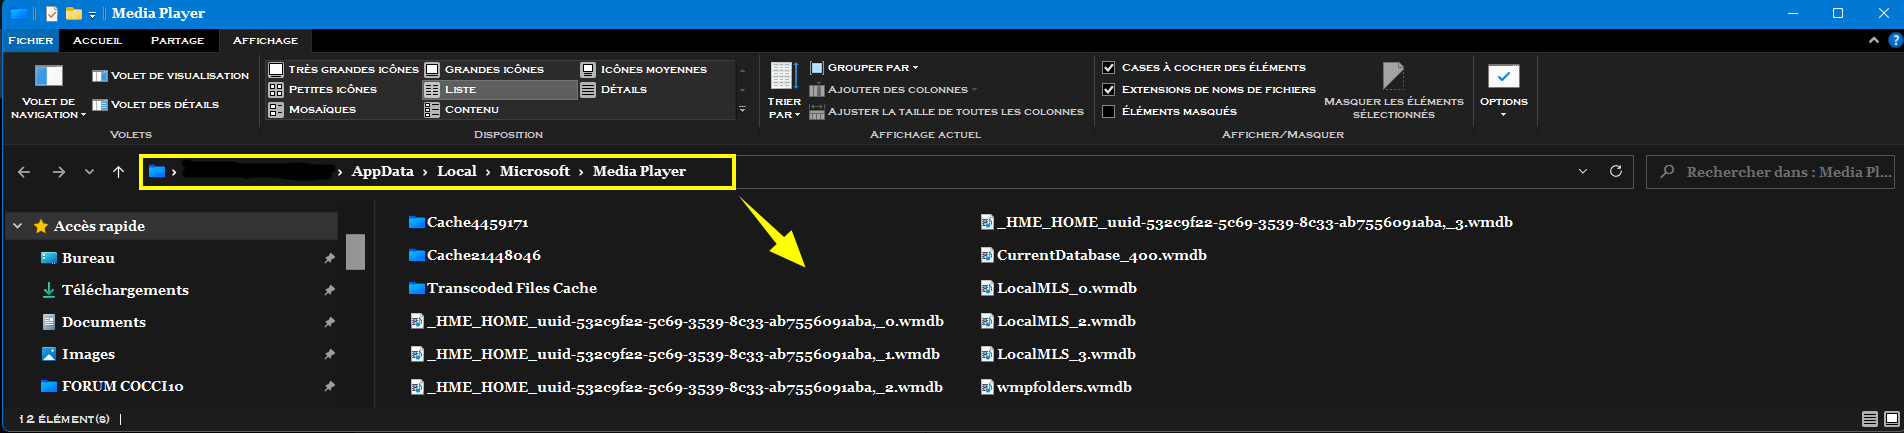Open Documents in quick access
1904x433 pixels.
[103, 322]
